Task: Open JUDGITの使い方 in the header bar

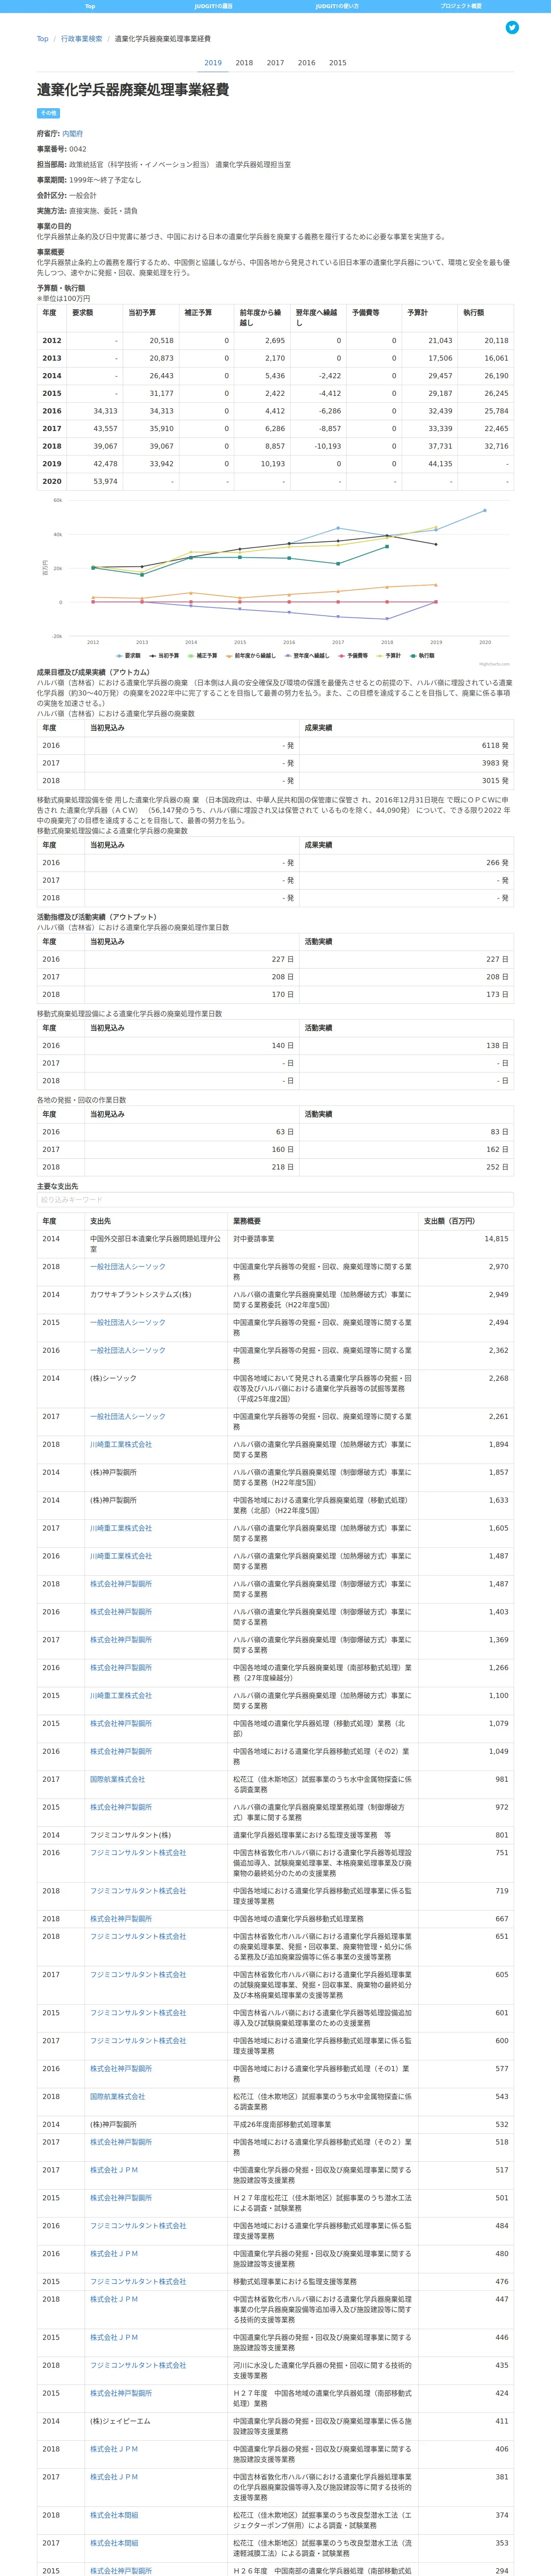Action: pyautogui.click(x=337, y=6)
